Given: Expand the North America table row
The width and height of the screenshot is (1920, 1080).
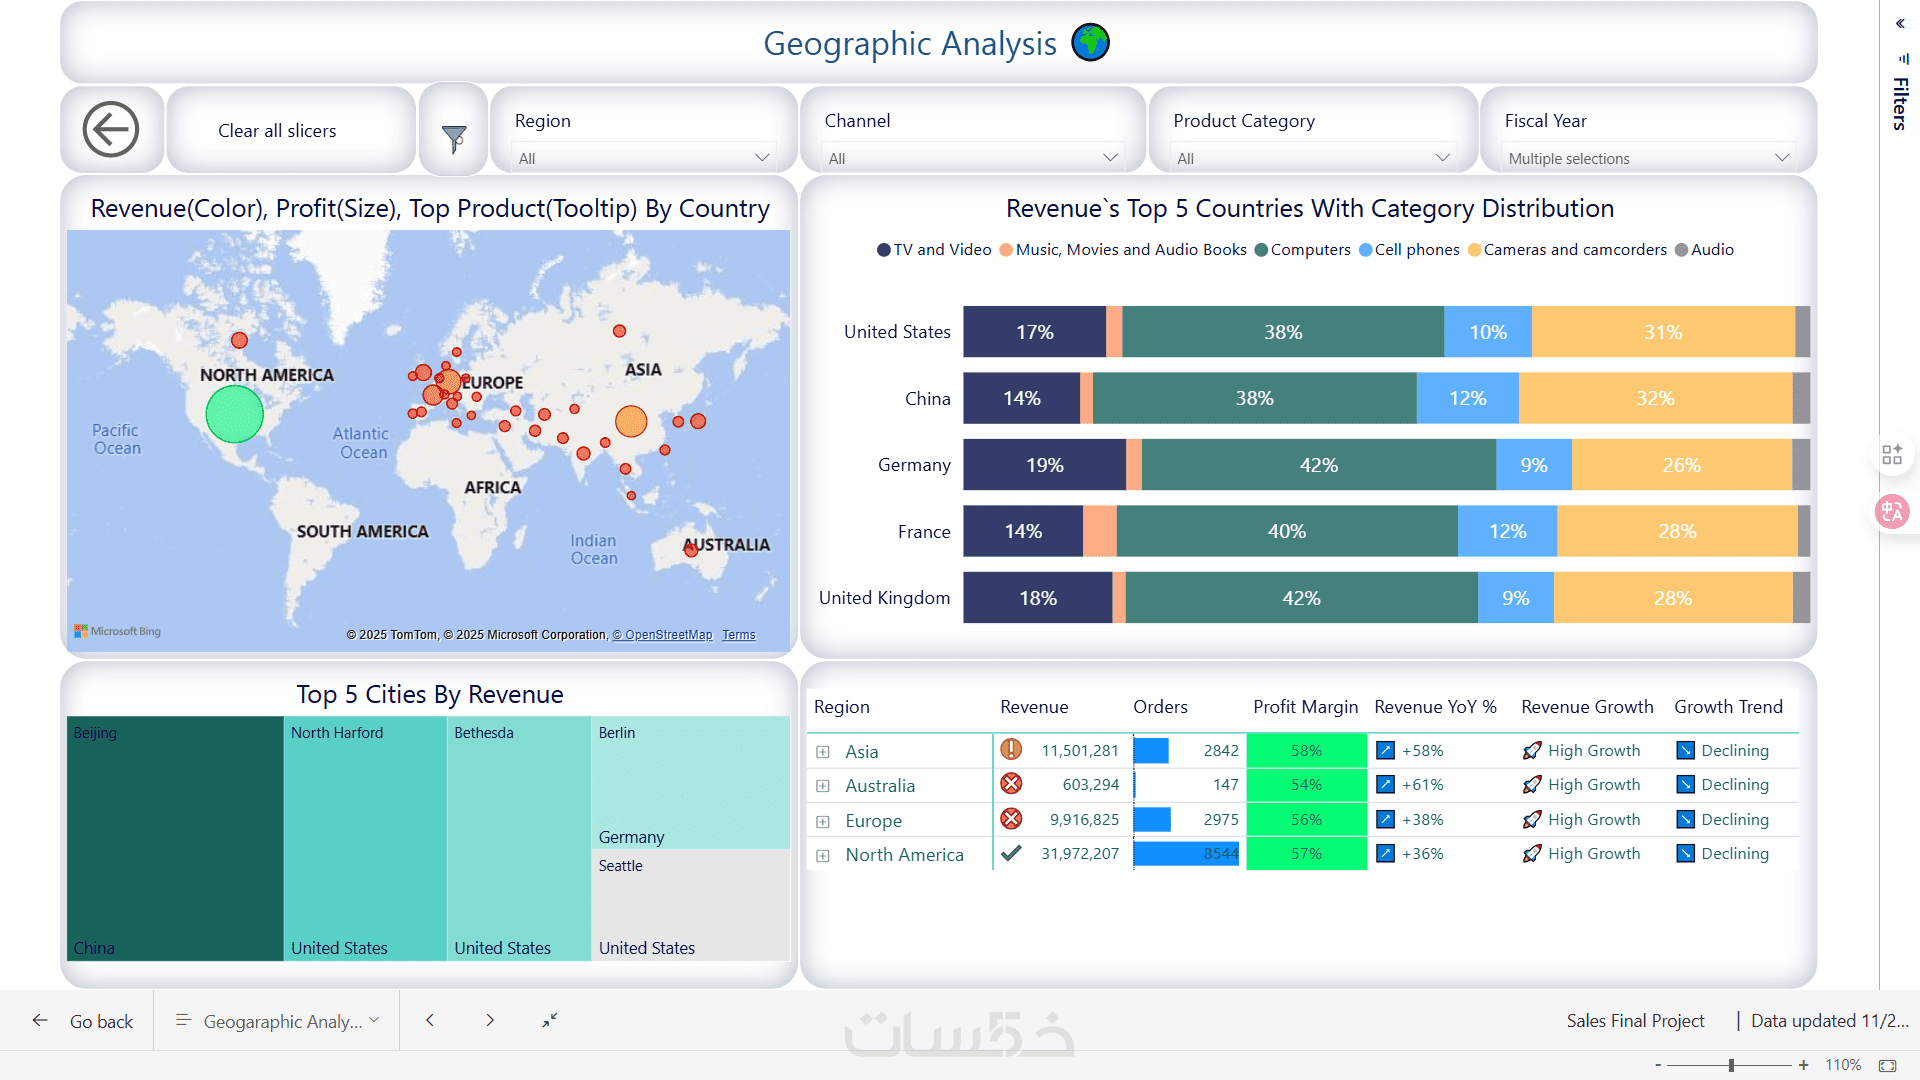Looking at the screenshot, I should pos(823,855).
